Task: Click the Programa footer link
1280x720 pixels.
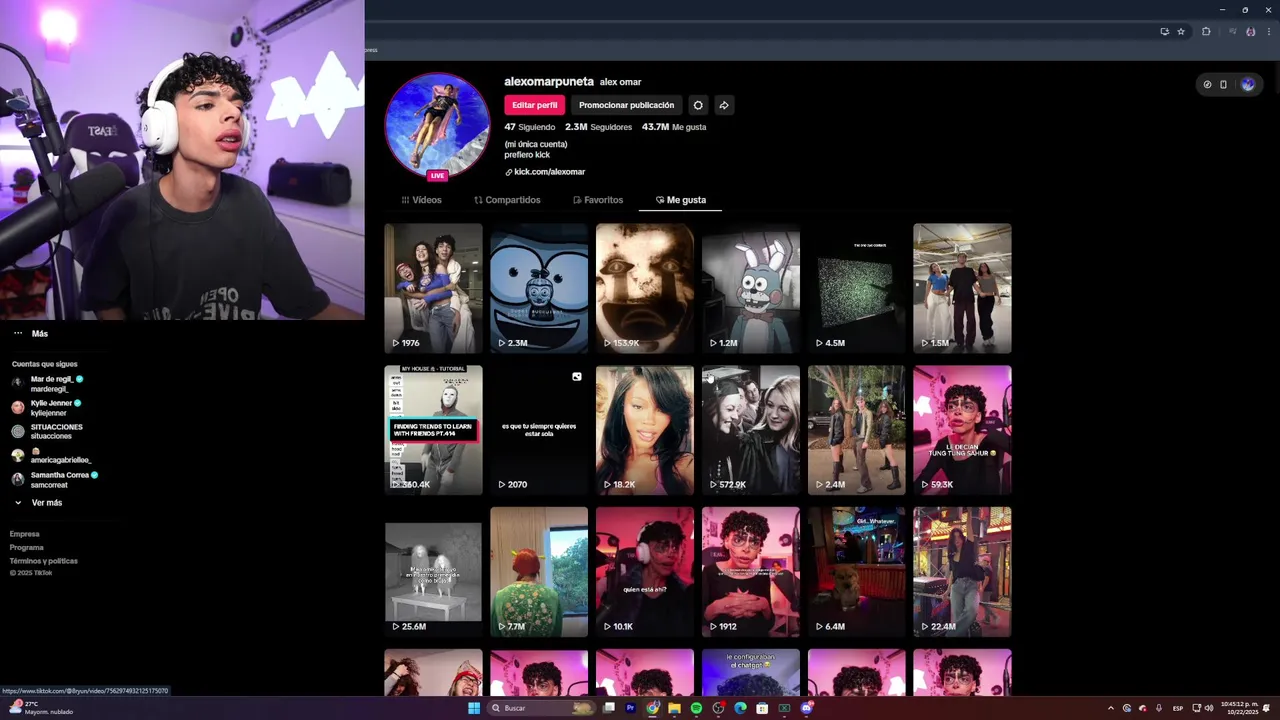Action: [x=27, y=547]
